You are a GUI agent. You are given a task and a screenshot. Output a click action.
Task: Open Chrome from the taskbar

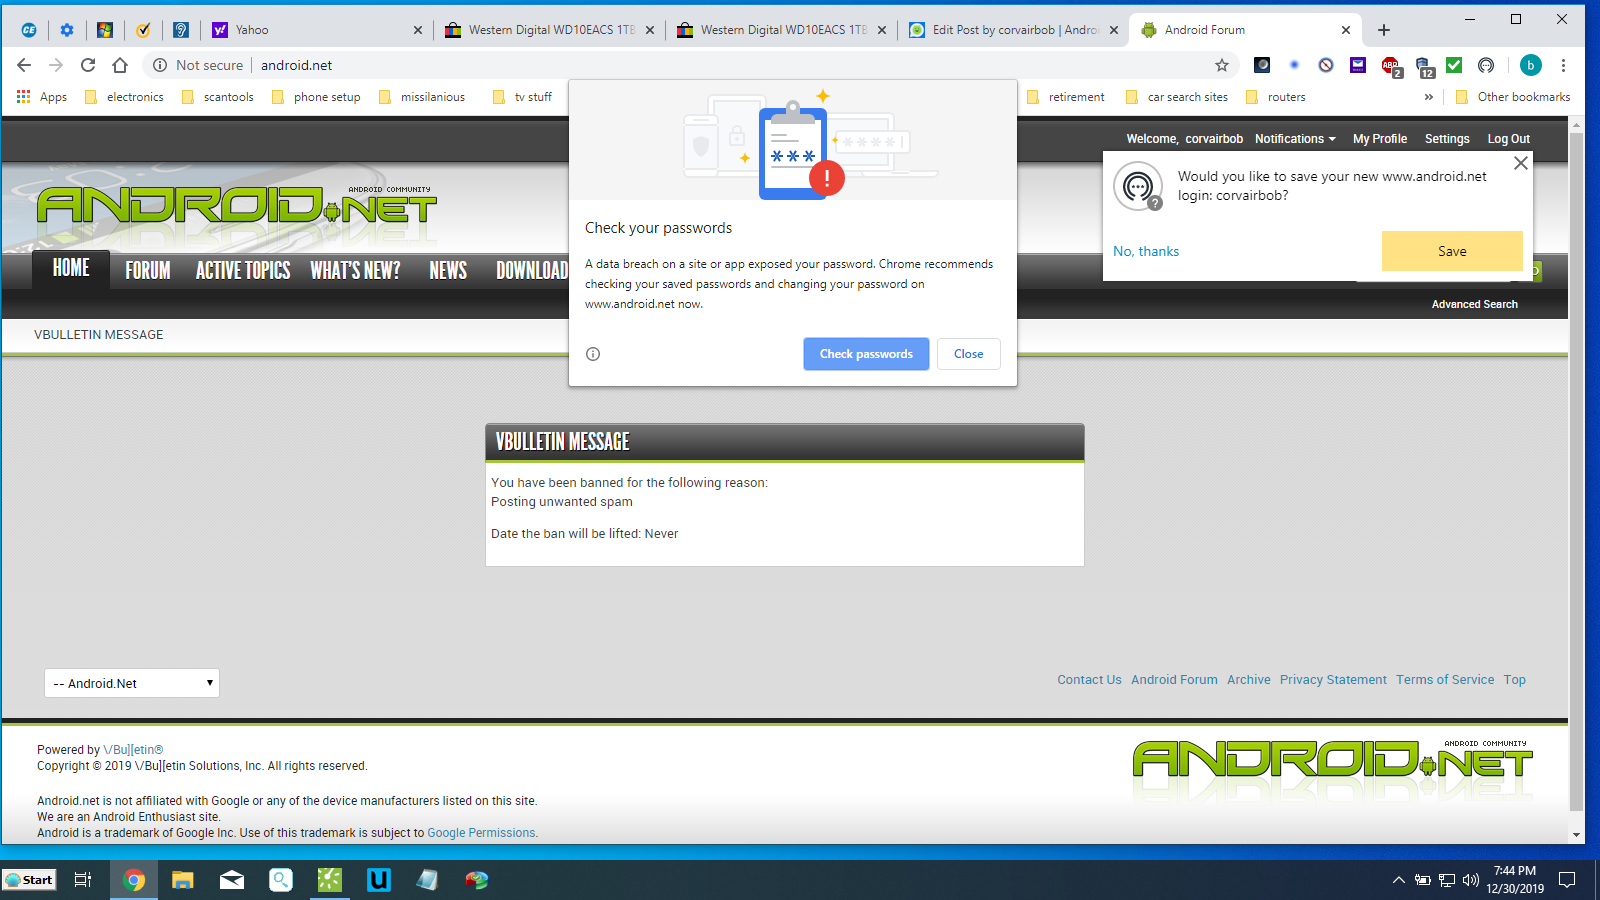point(134,880)
